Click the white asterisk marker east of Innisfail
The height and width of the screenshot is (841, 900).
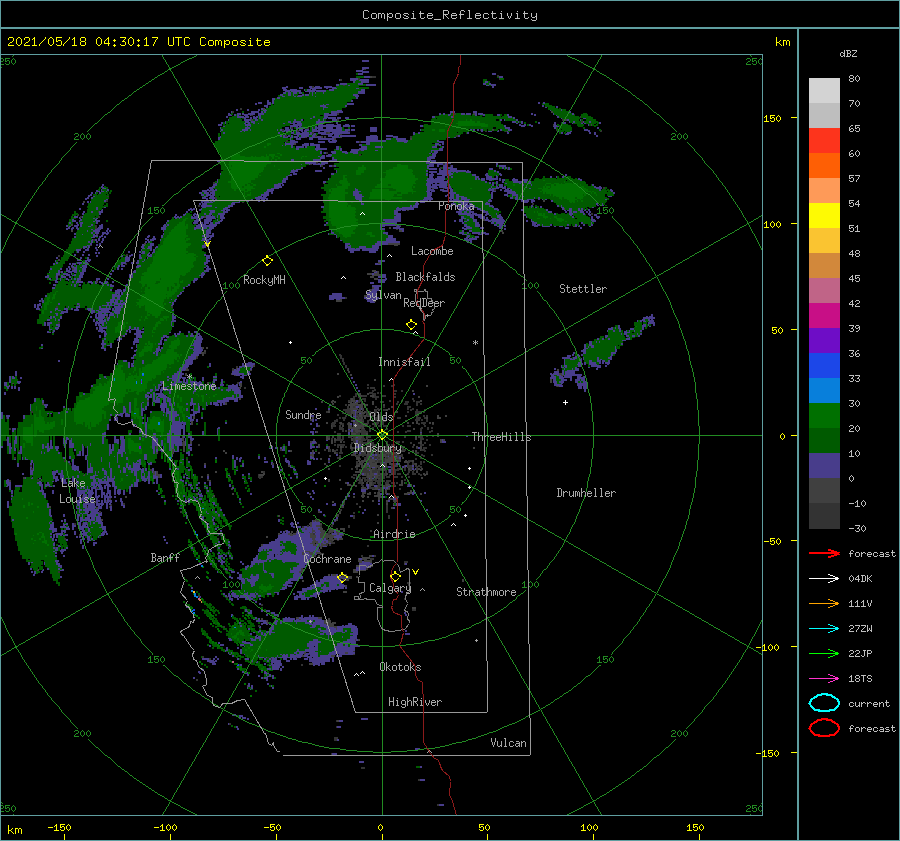tap(475, 343)
